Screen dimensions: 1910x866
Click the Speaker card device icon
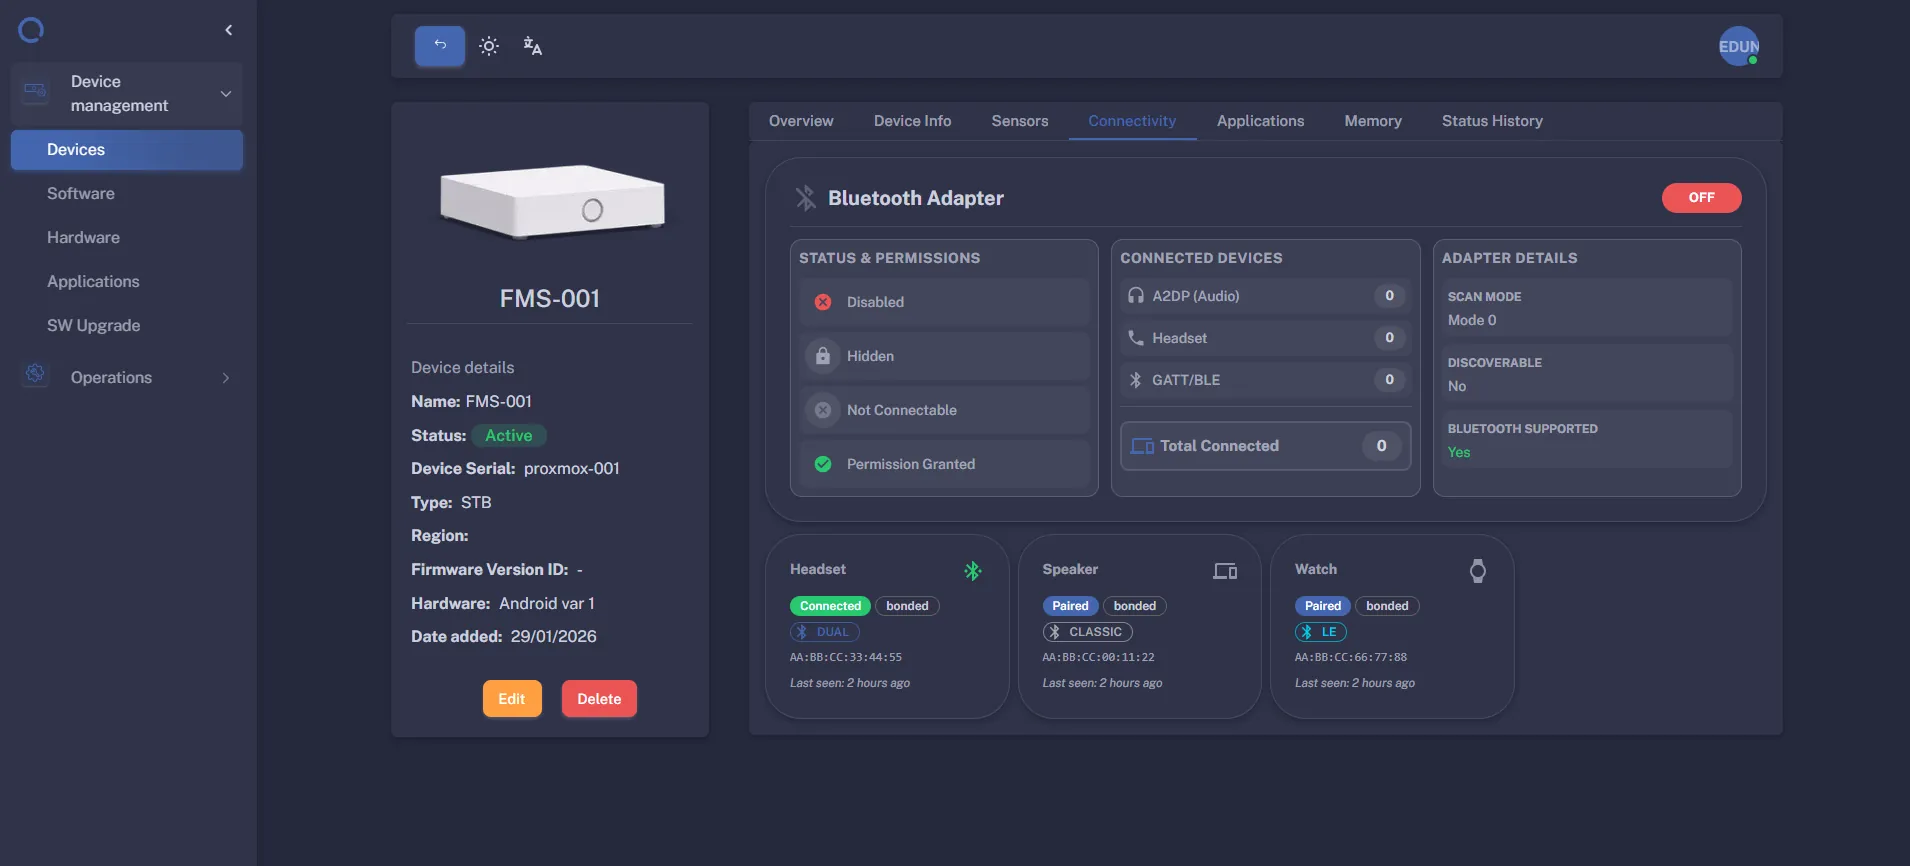pyautogui.click(x=1225, y=571)
